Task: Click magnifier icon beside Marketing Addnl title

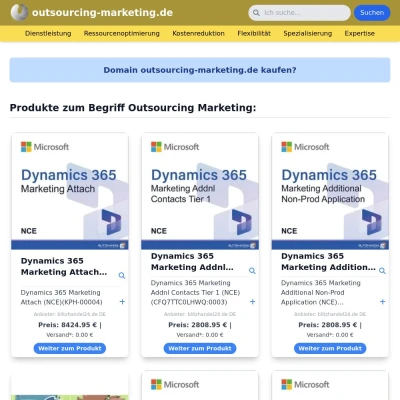Action: point(252,271)
